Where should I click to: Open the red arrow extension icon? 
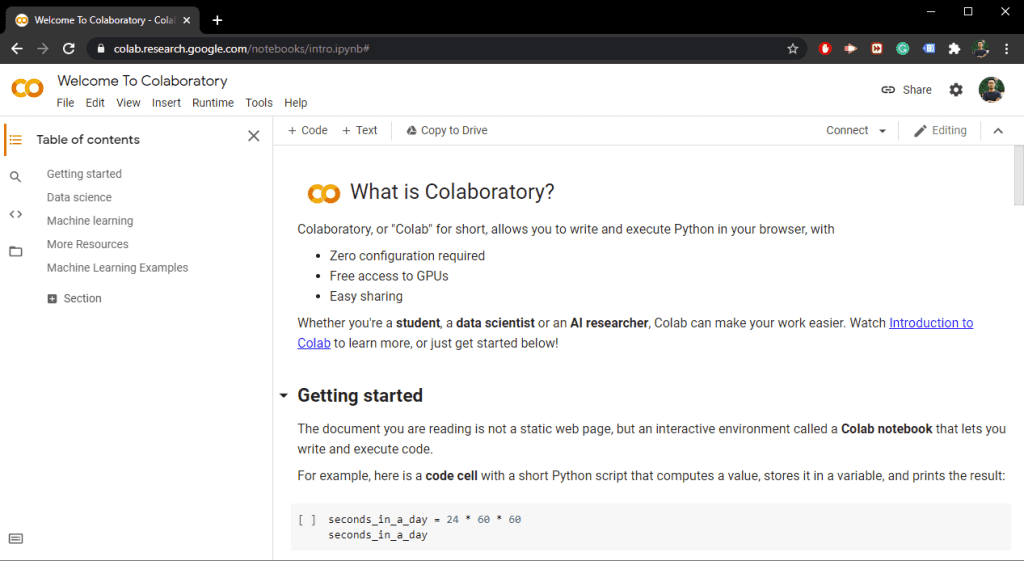[x=850, y=49]
